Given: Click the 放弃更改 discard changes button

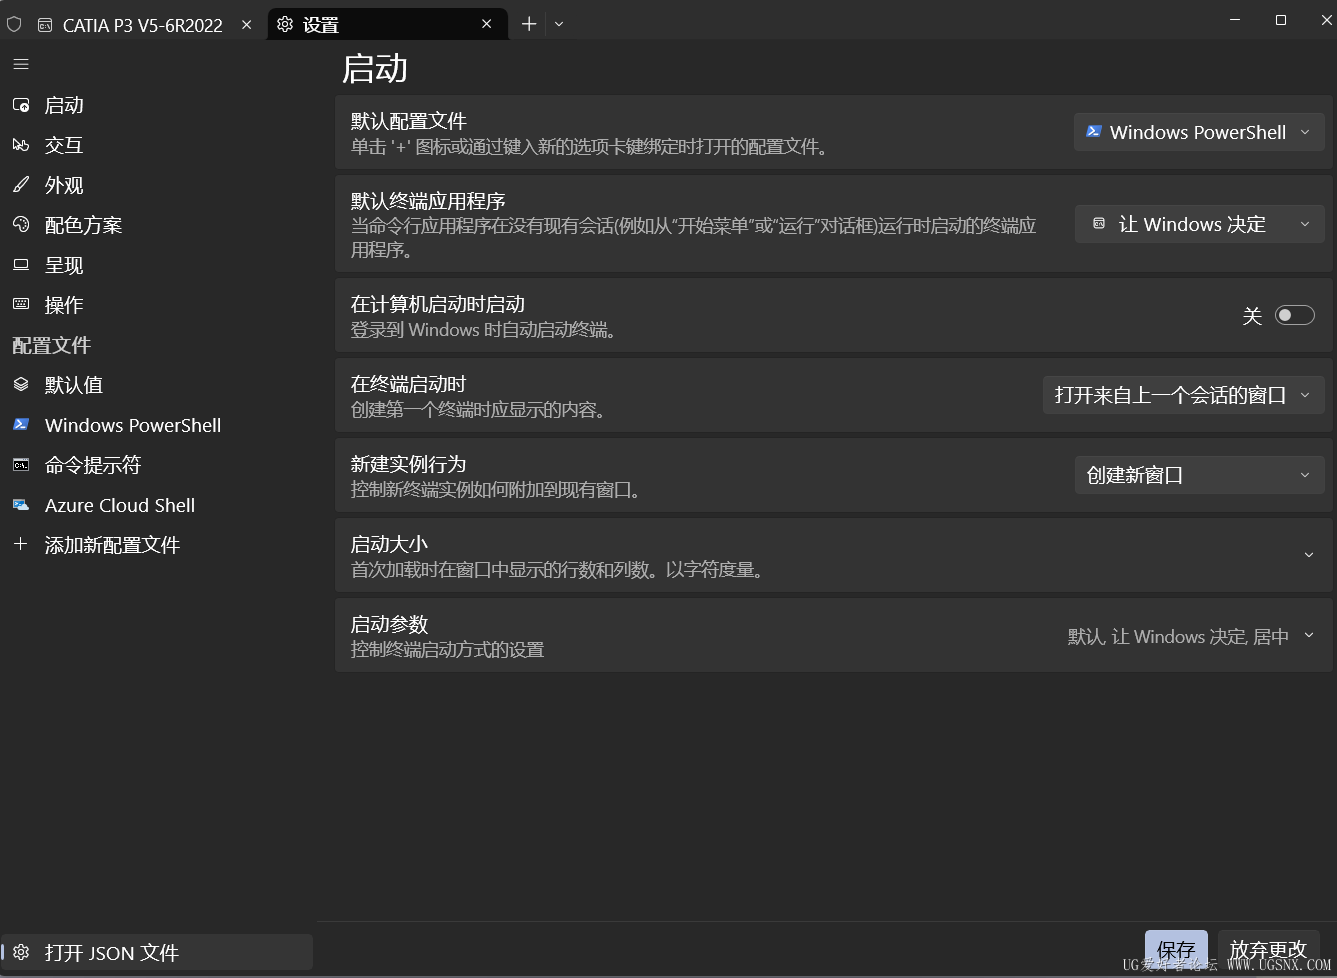Looking at the screenshot, I should tap(1268, 950).
